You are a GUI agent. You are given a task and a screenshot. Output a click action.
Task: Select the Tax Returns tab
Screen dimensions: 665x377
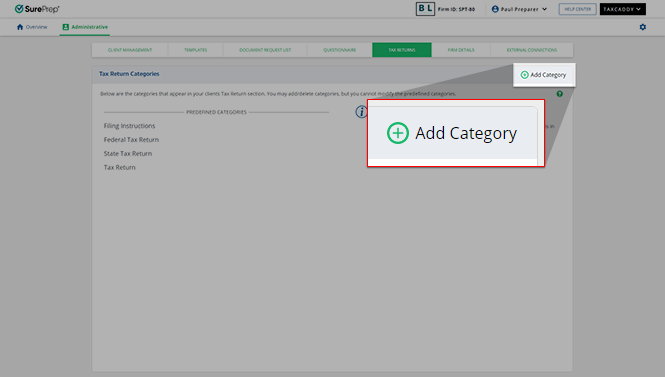pos(402,50)
